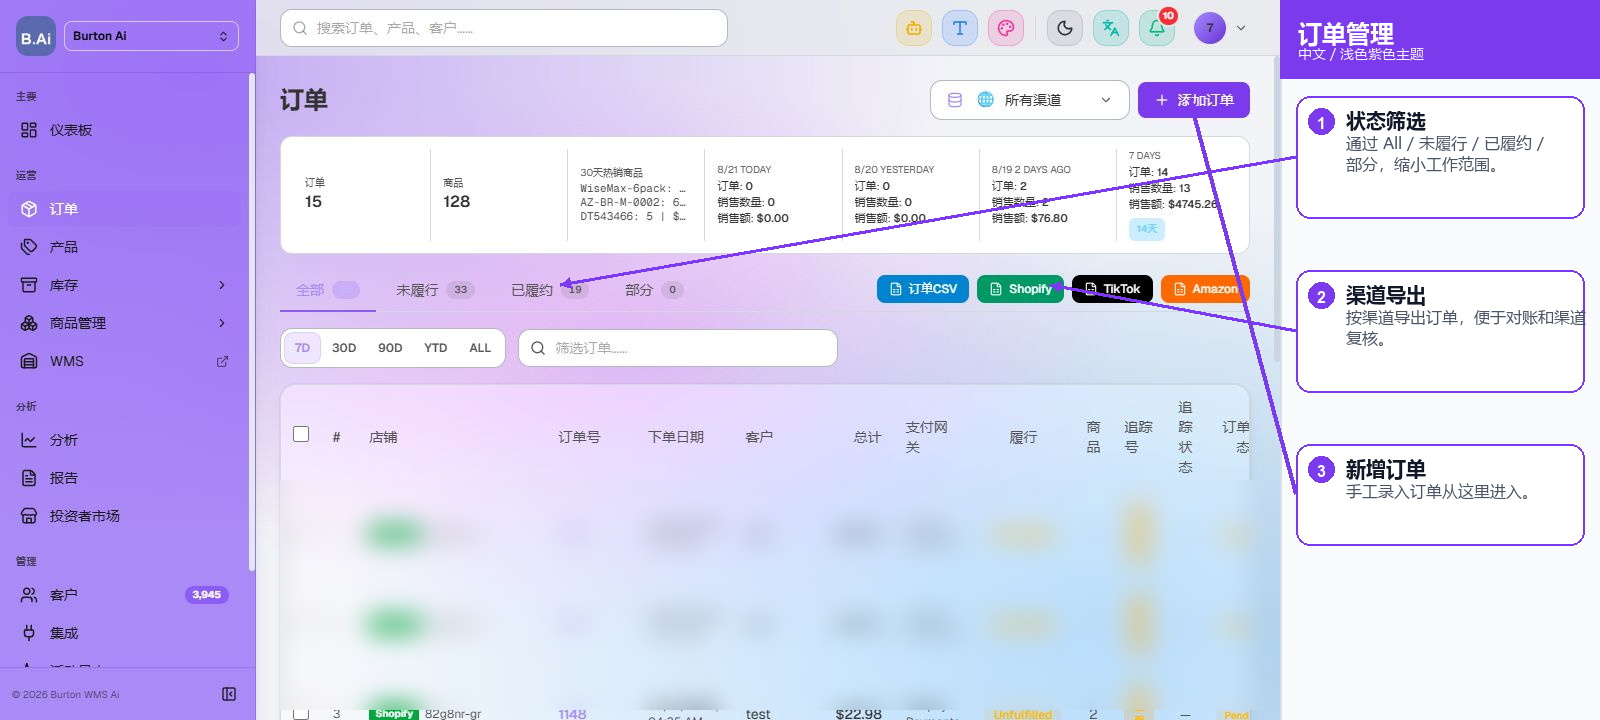Expand the user account chevron
Image resolution: width=1600 pixels, height=720 pixels.
tap(1241, 28)
